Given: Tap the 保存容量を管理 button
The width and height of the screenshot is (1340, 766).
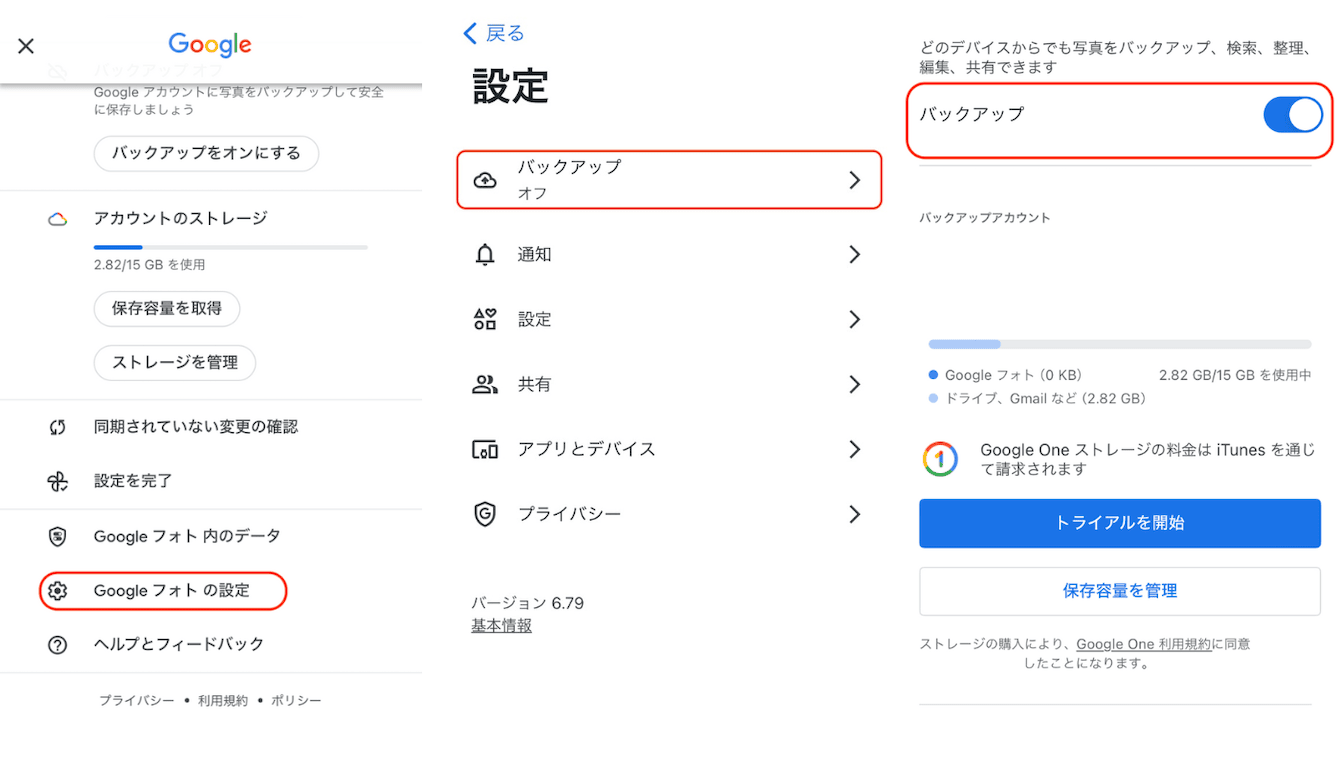Looking at the screenshot, I should tap(1120, 591).
